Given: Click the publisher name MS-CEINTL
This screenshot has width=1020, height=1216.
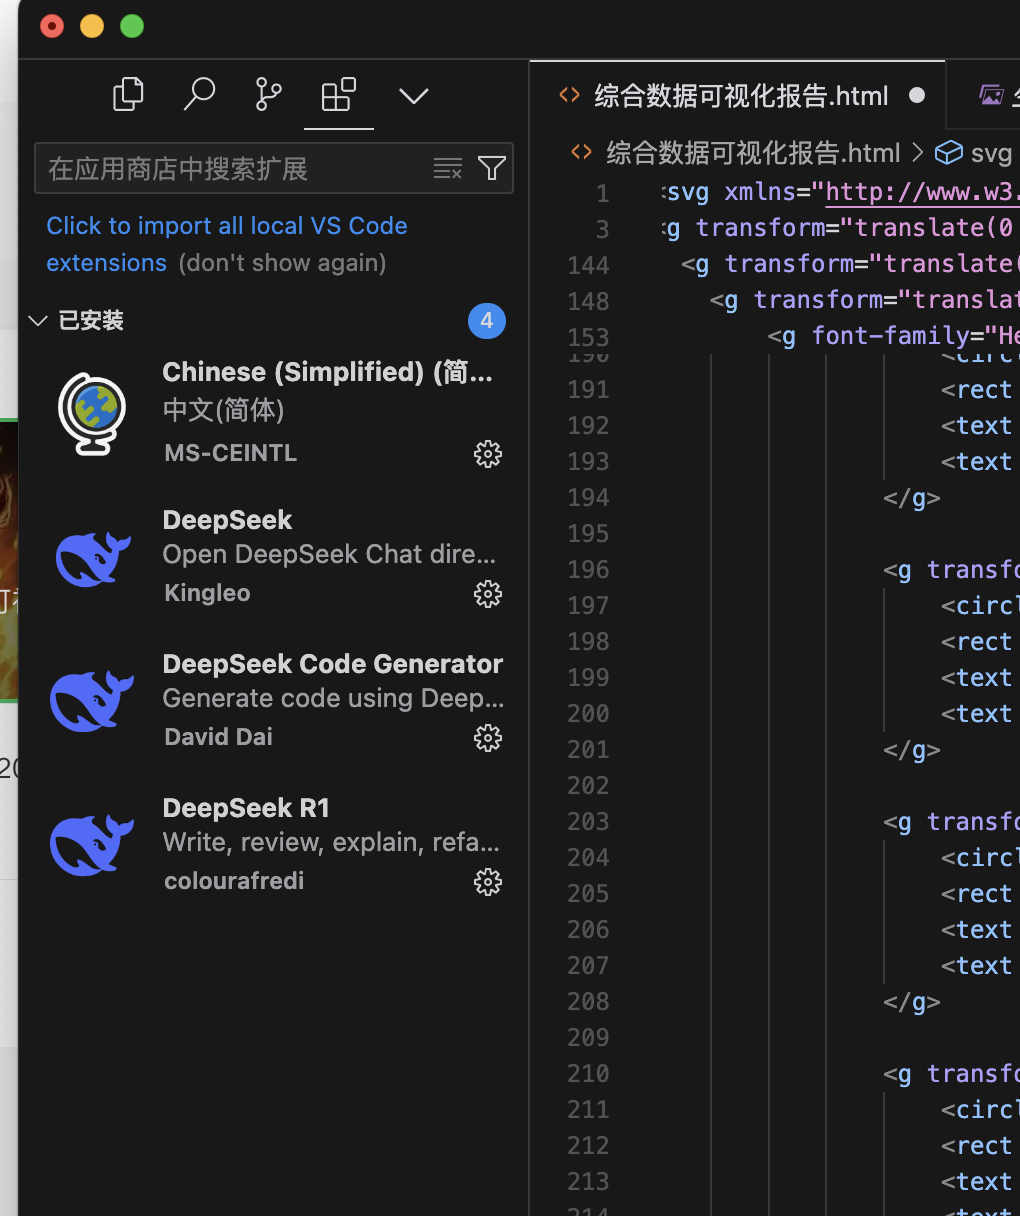Looking at the screenshot, I should click(x=231, y=453).
